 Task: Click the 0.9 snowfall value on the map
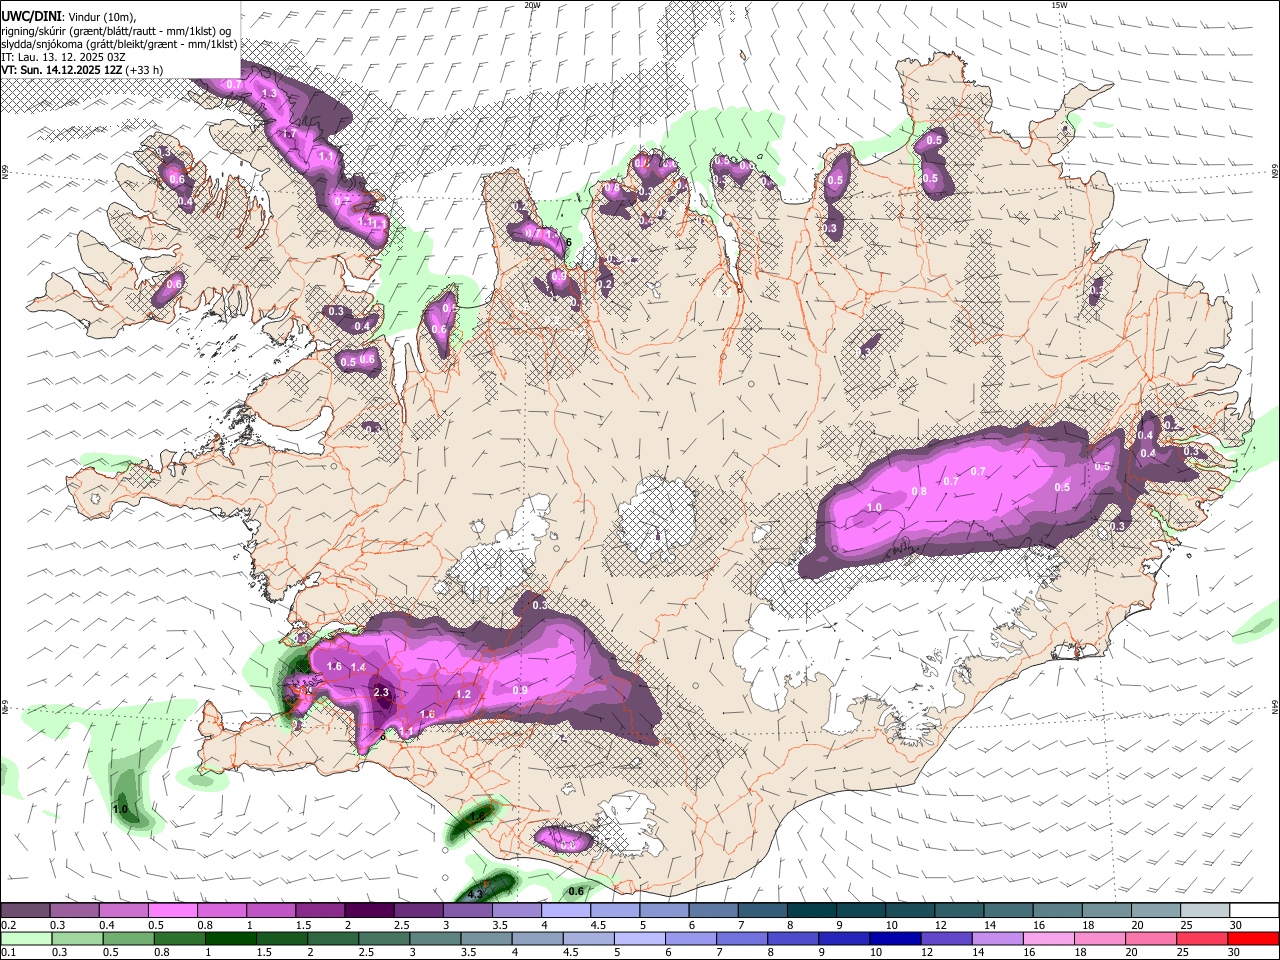pos(520,690)
